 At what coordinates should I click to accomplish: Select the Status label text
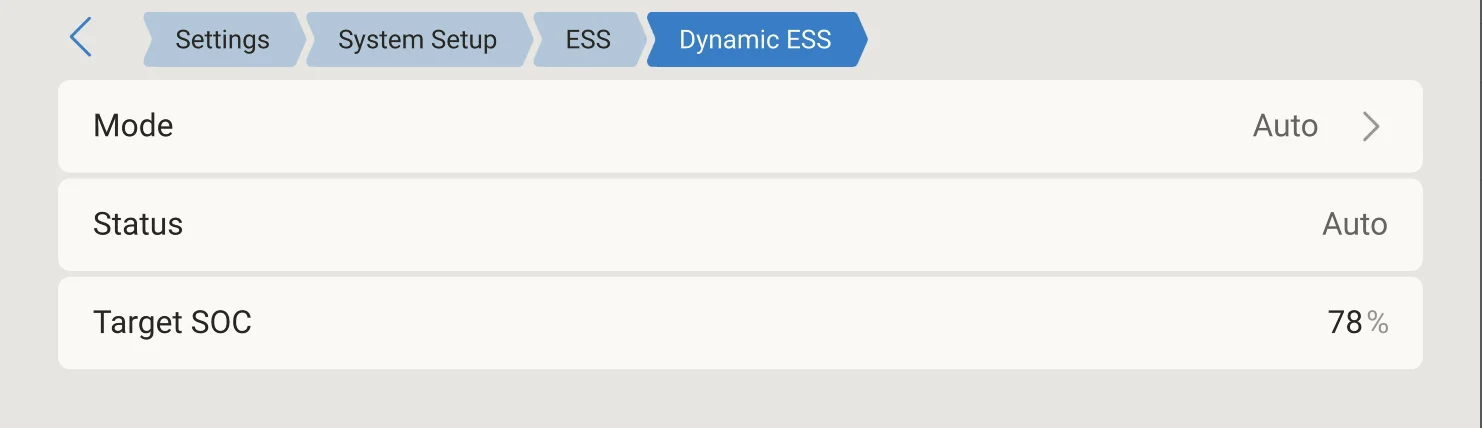click(138, 224)
